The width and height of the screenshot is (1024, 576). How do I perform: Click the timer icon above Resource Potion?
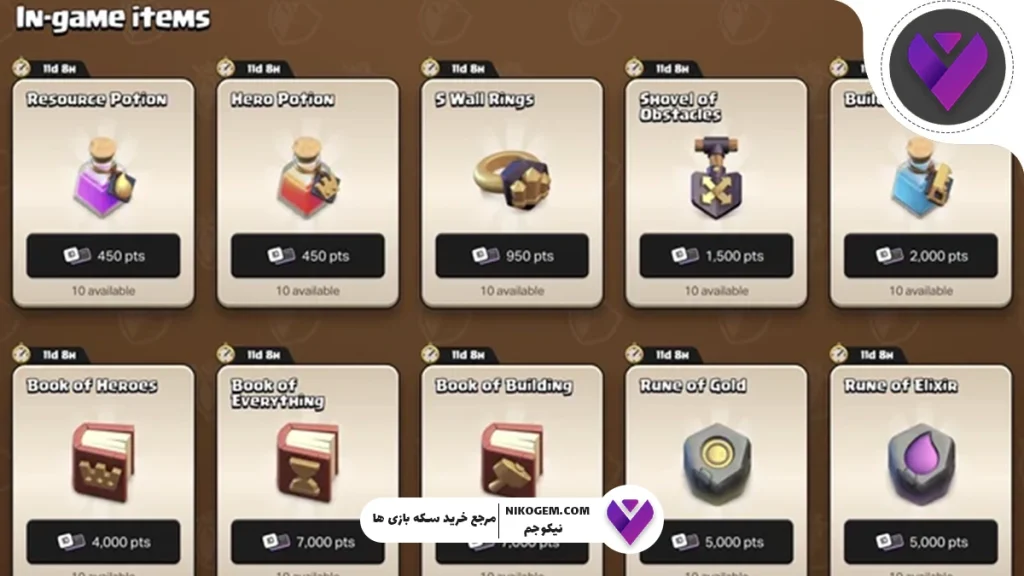pyautogui.click(x=21, y=67)
